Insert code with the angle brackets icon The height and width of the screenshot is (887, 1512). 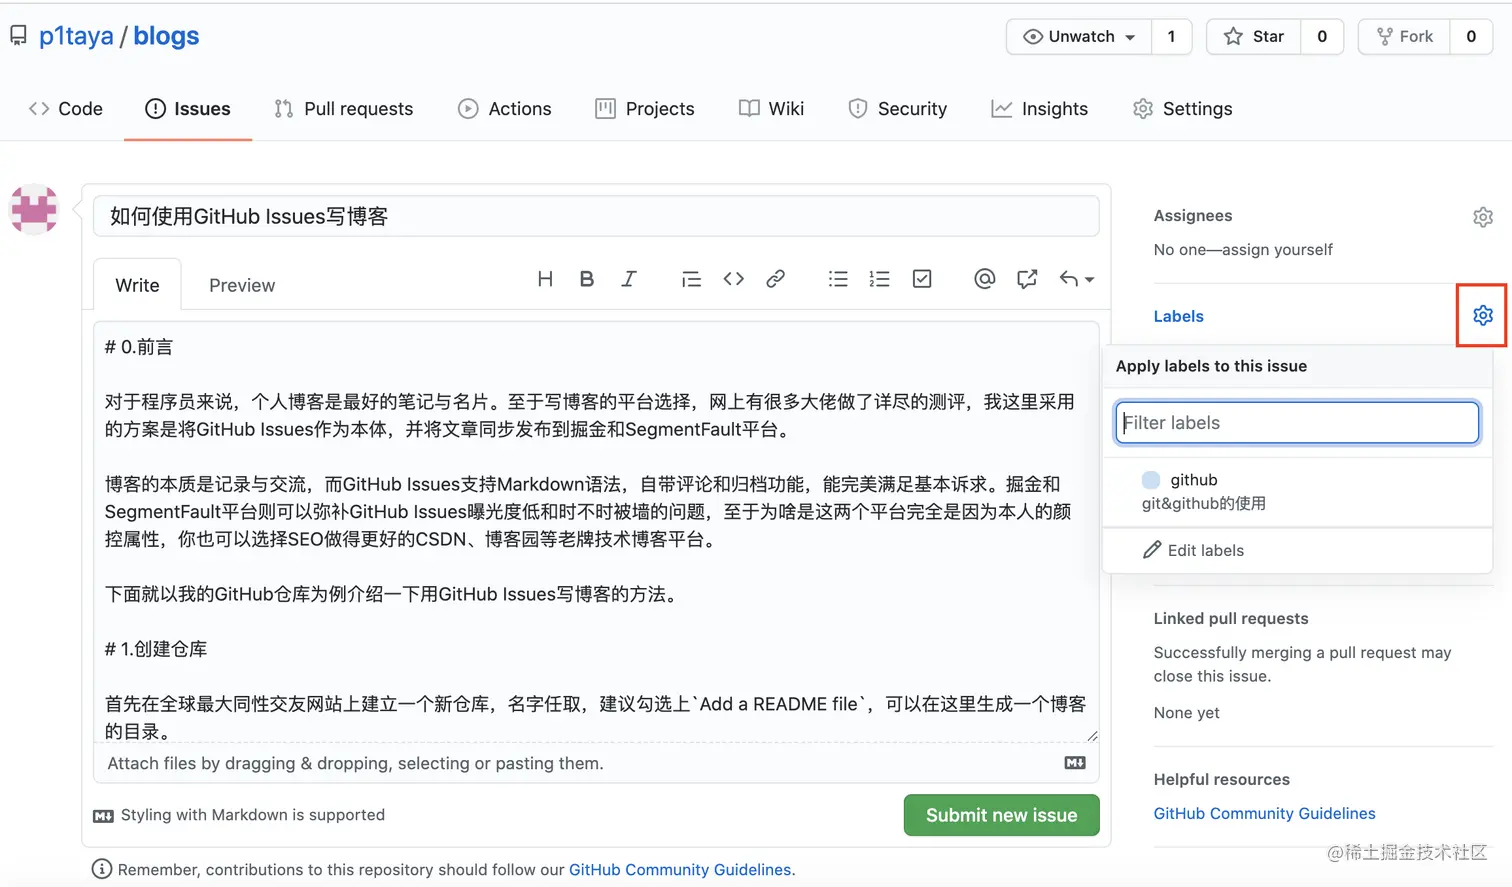734,279
